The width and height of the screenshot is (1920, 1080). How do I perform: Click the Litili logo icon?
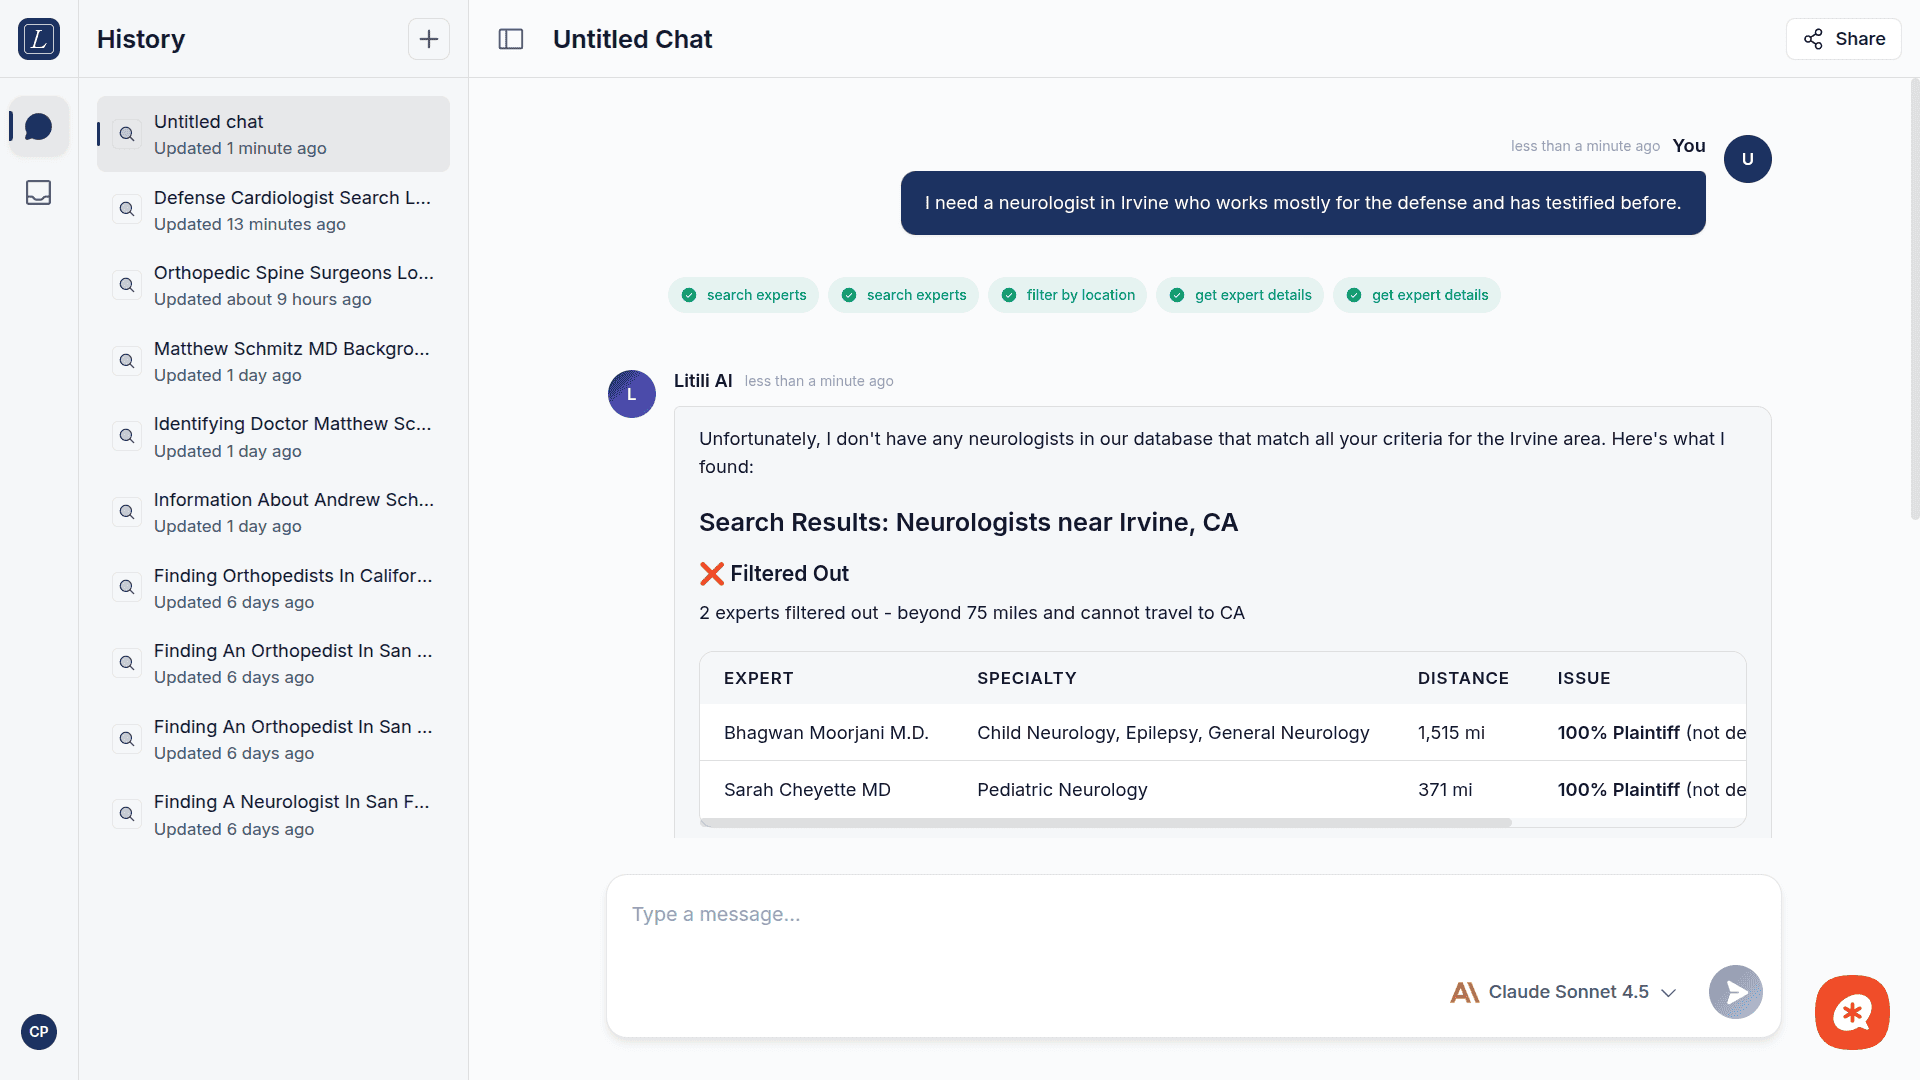coord(39,39)
